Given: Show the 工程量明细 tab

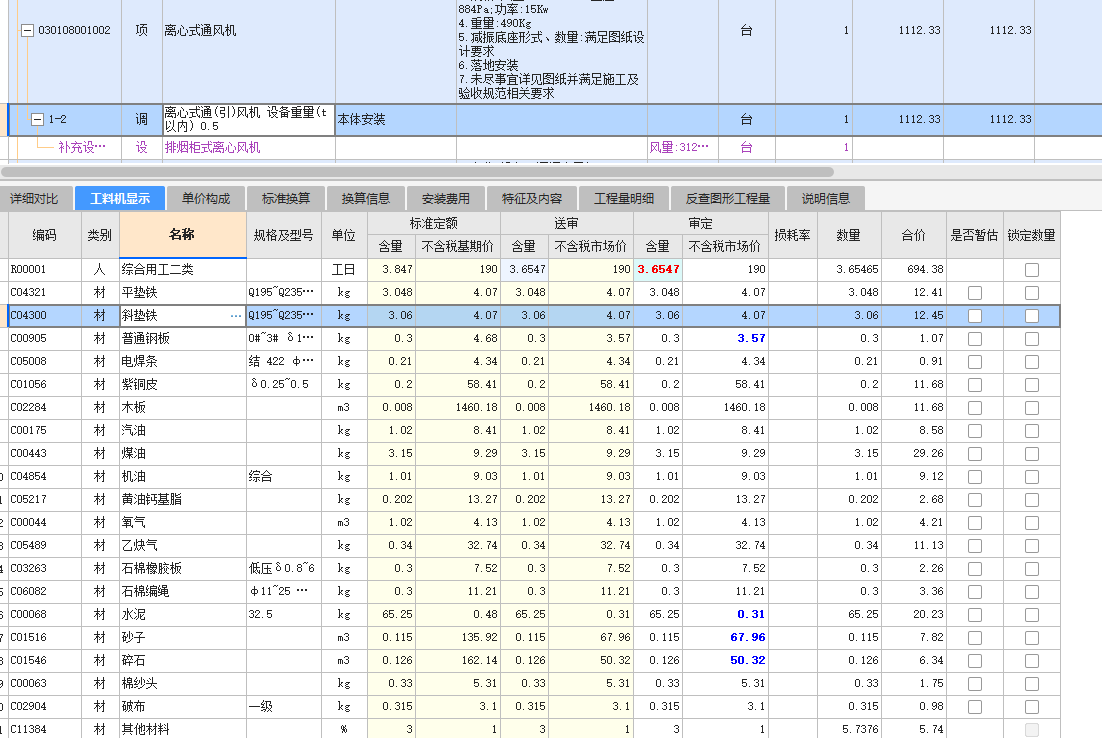Looking at the screenshot, I should pos(624,199).
